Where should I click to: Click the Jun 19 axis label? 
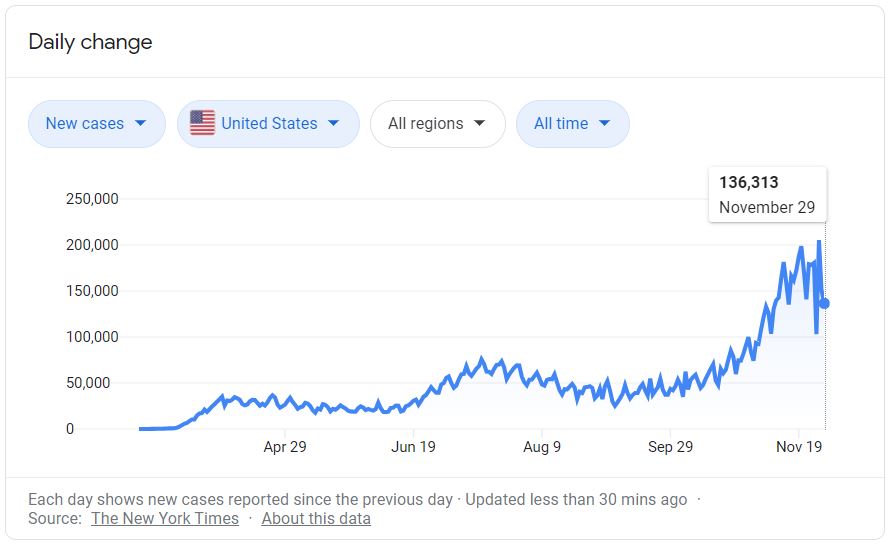[x=413, y=447]
